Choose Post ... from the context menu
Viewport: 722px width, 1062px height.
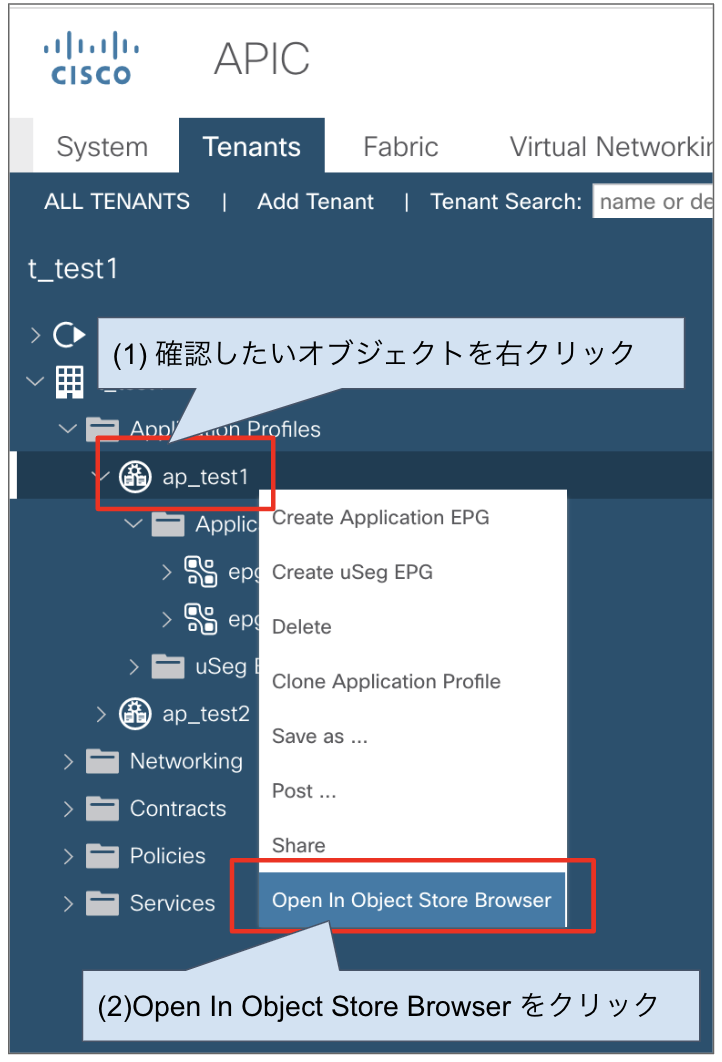click(x=412, y=791)
